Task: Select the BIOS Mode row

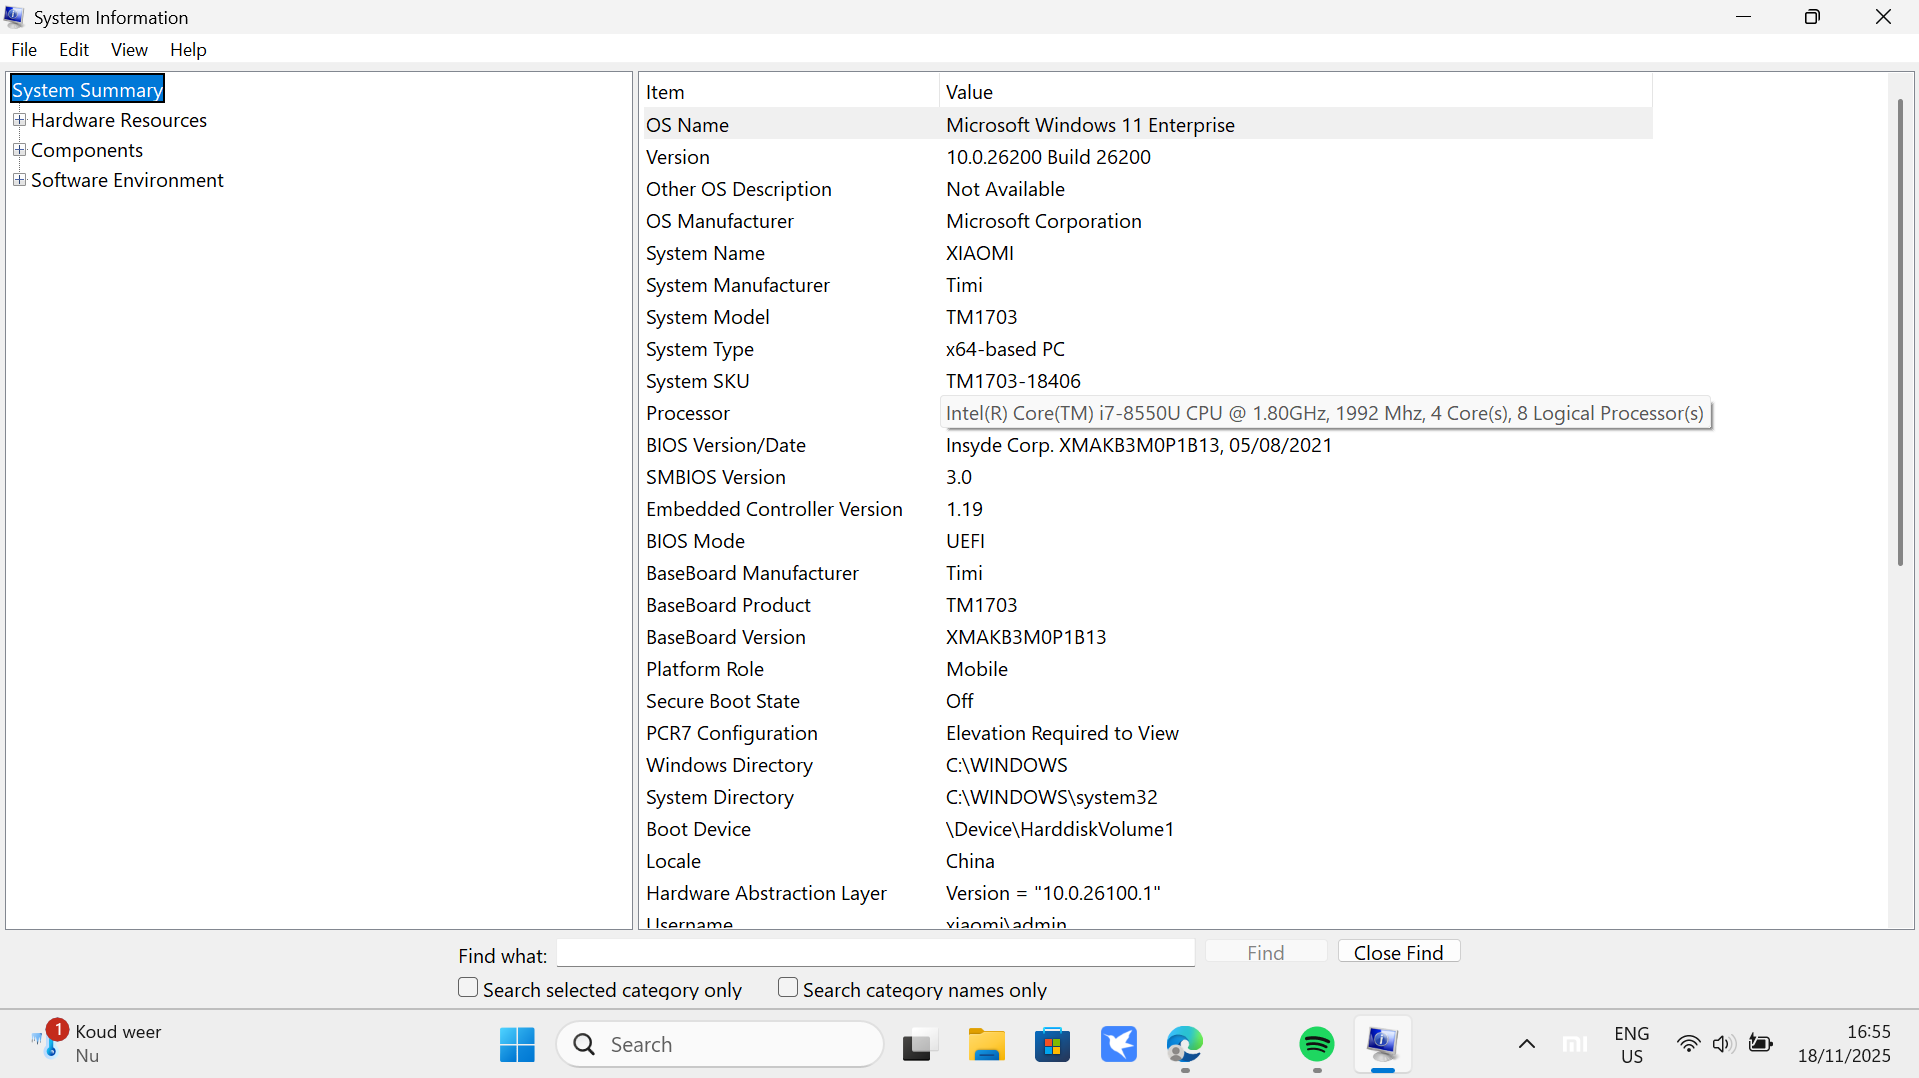Action: [x=1146, y=541]
